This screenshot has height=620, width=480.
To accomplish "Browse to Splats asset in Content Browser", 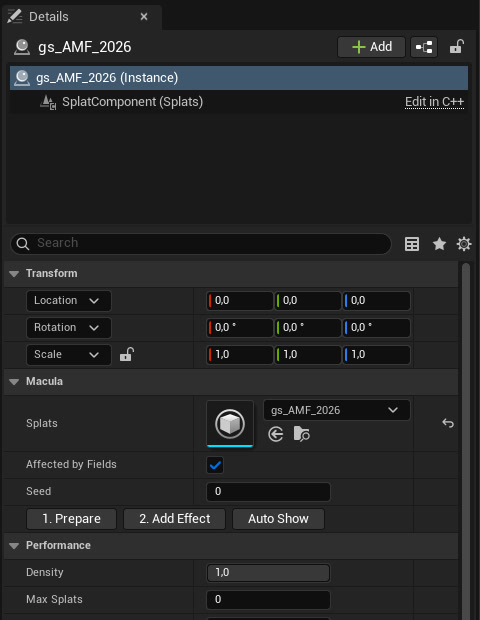I will click(x=302, y=434).
